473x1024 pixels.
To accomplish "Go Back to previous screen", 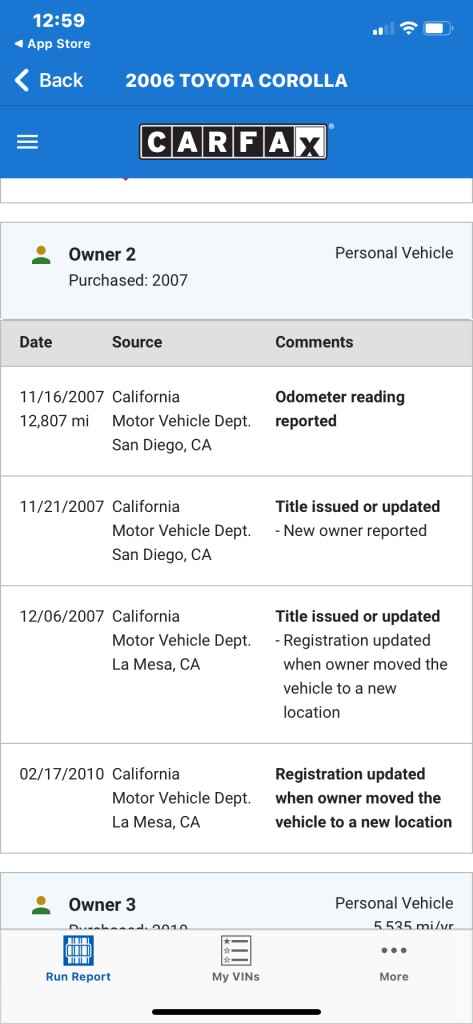I will pyautogui.click(x=49, y=80).
